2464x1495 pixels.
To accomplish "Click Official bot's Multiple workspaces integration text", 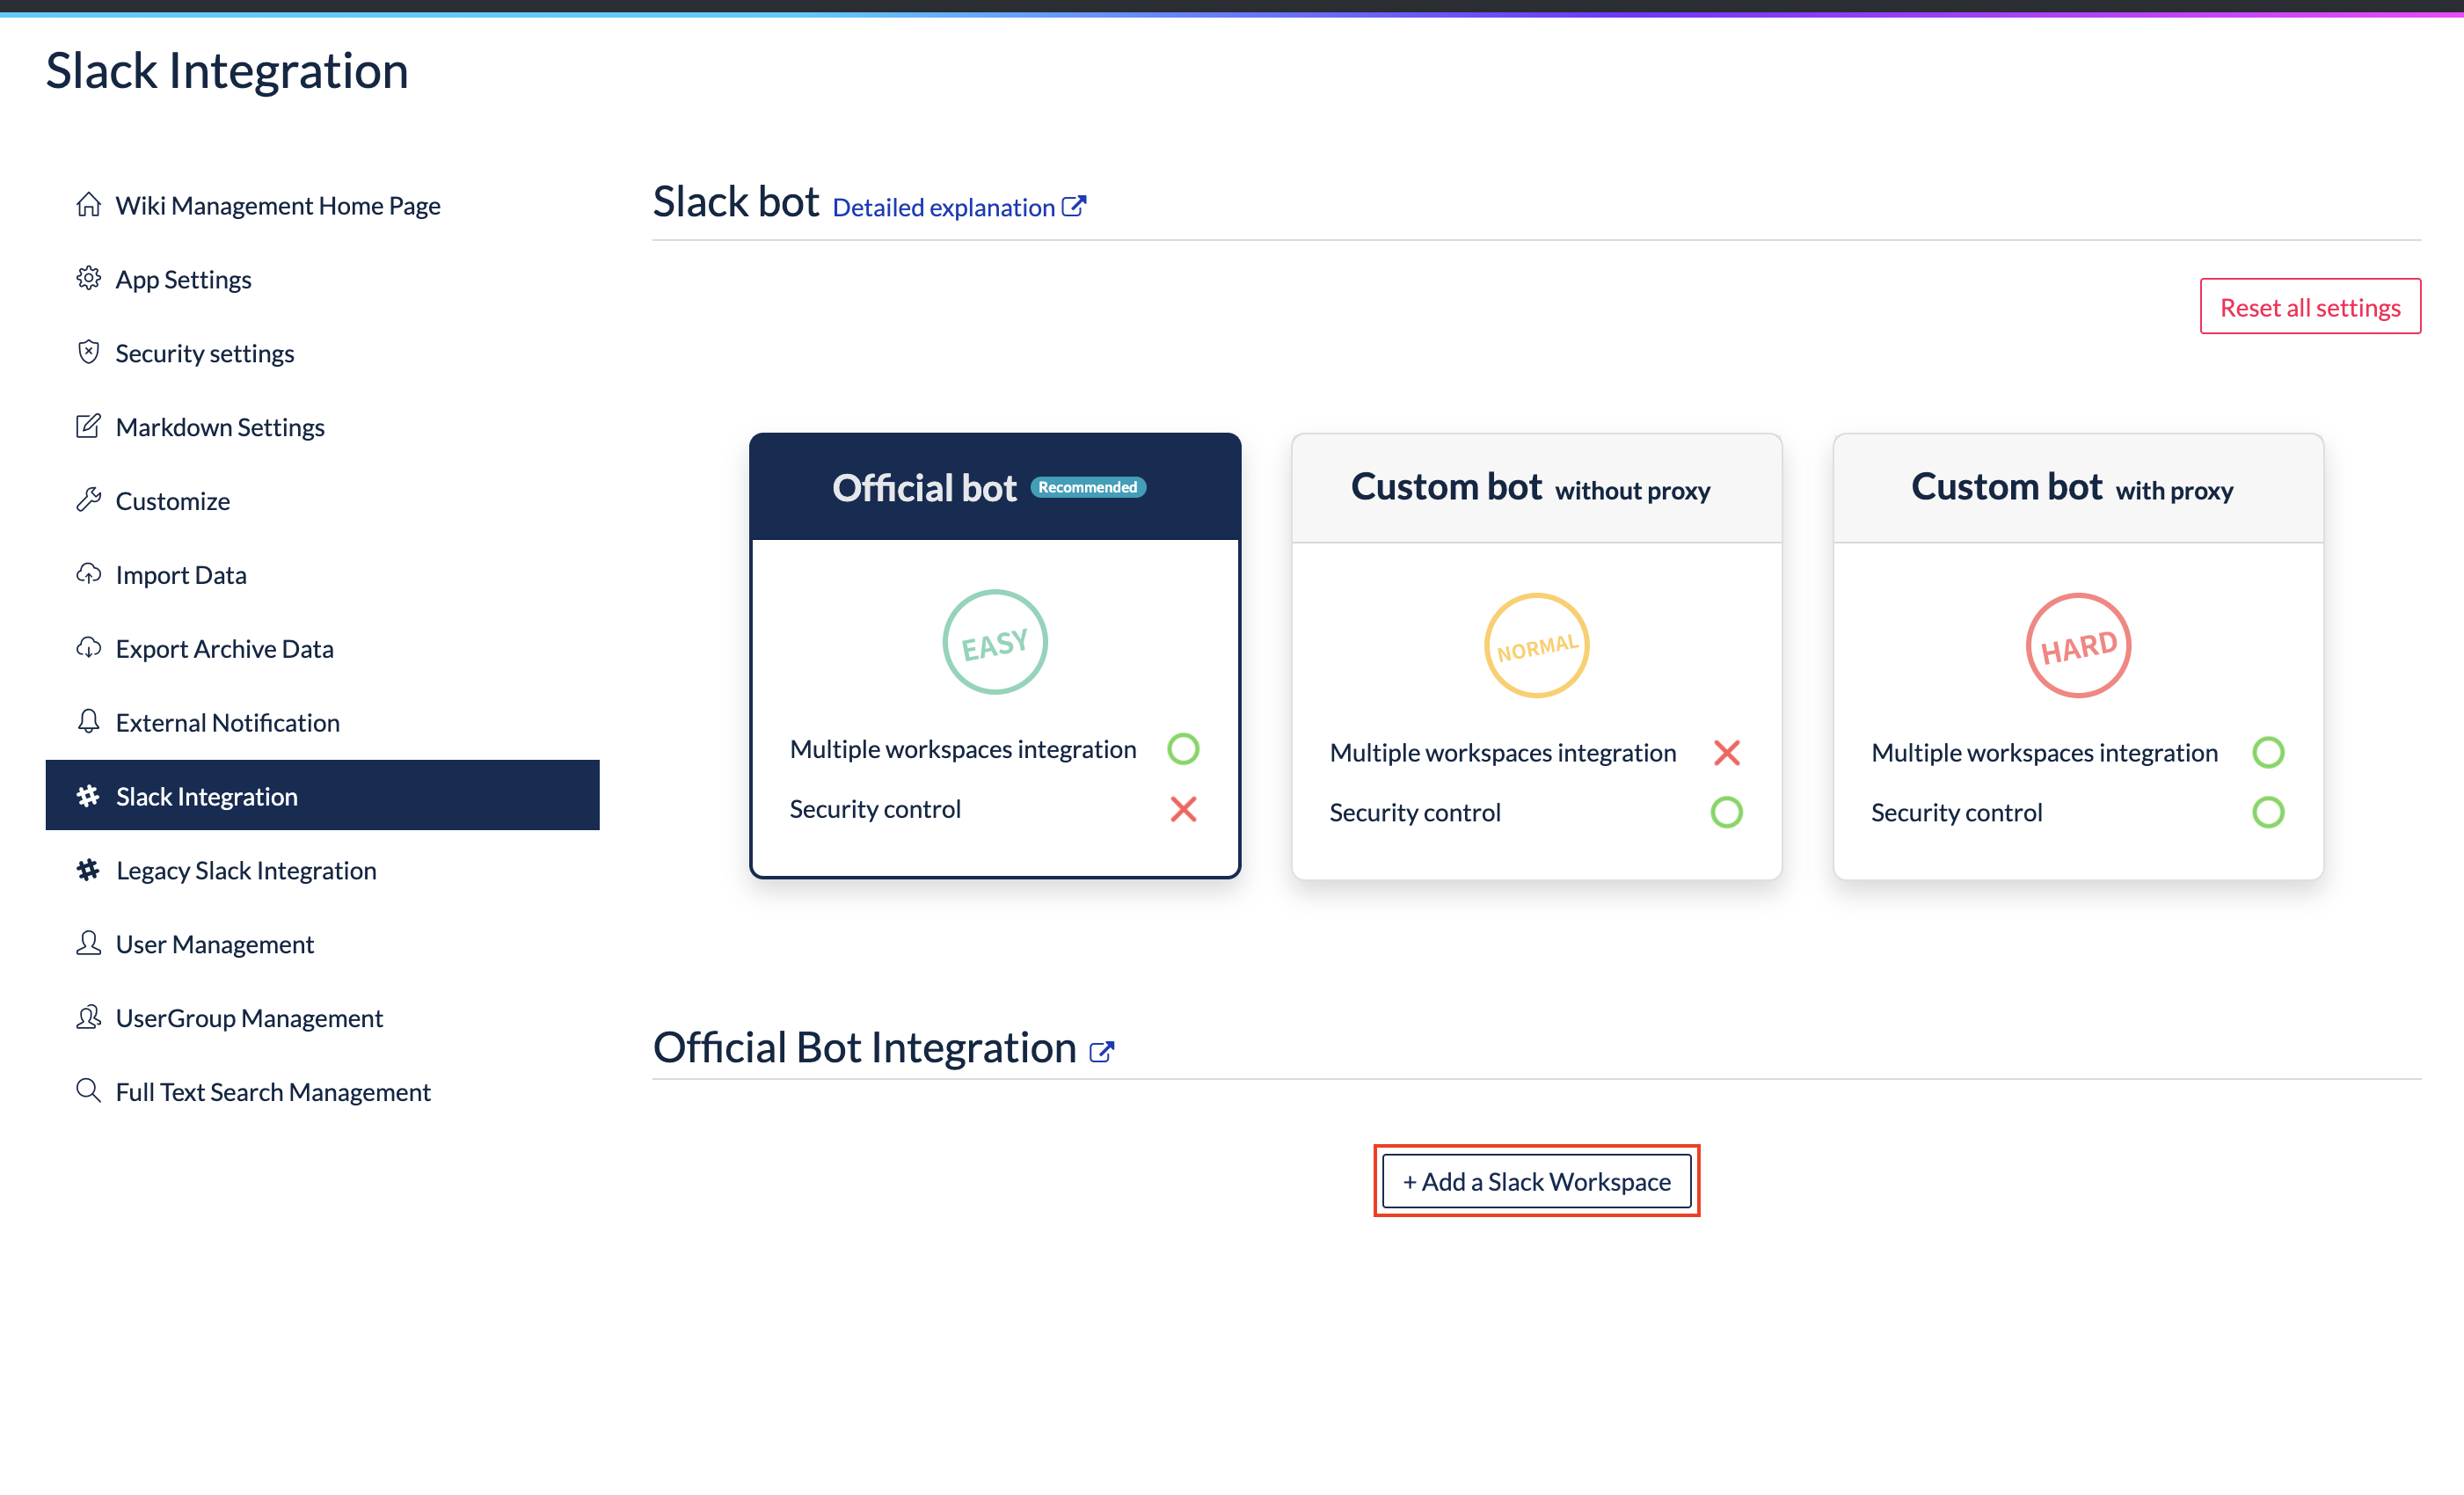I will [963, 749].
